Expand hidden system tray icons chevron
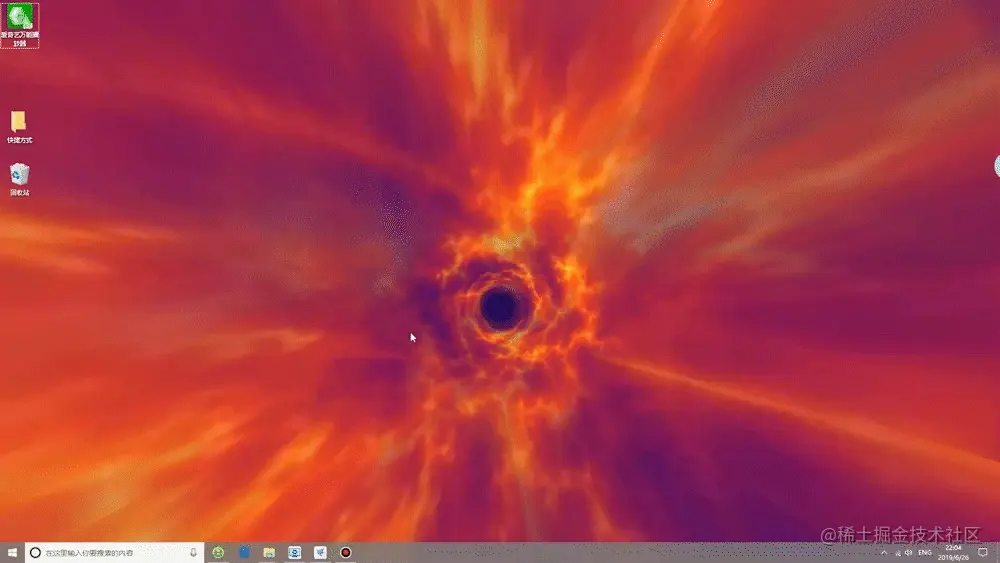This screenshot has height=563, width=1000. click(884, 553)
